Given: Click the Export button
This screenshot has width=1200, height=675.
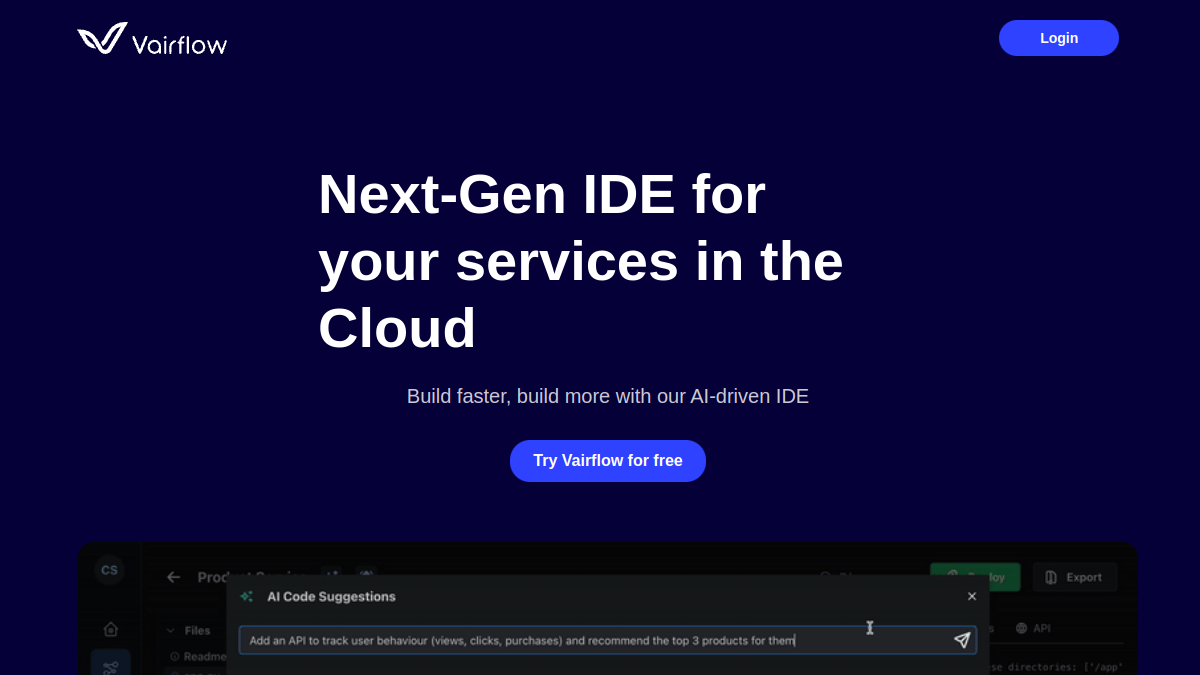Looking at the screenshot, I should pos(1075,577).
